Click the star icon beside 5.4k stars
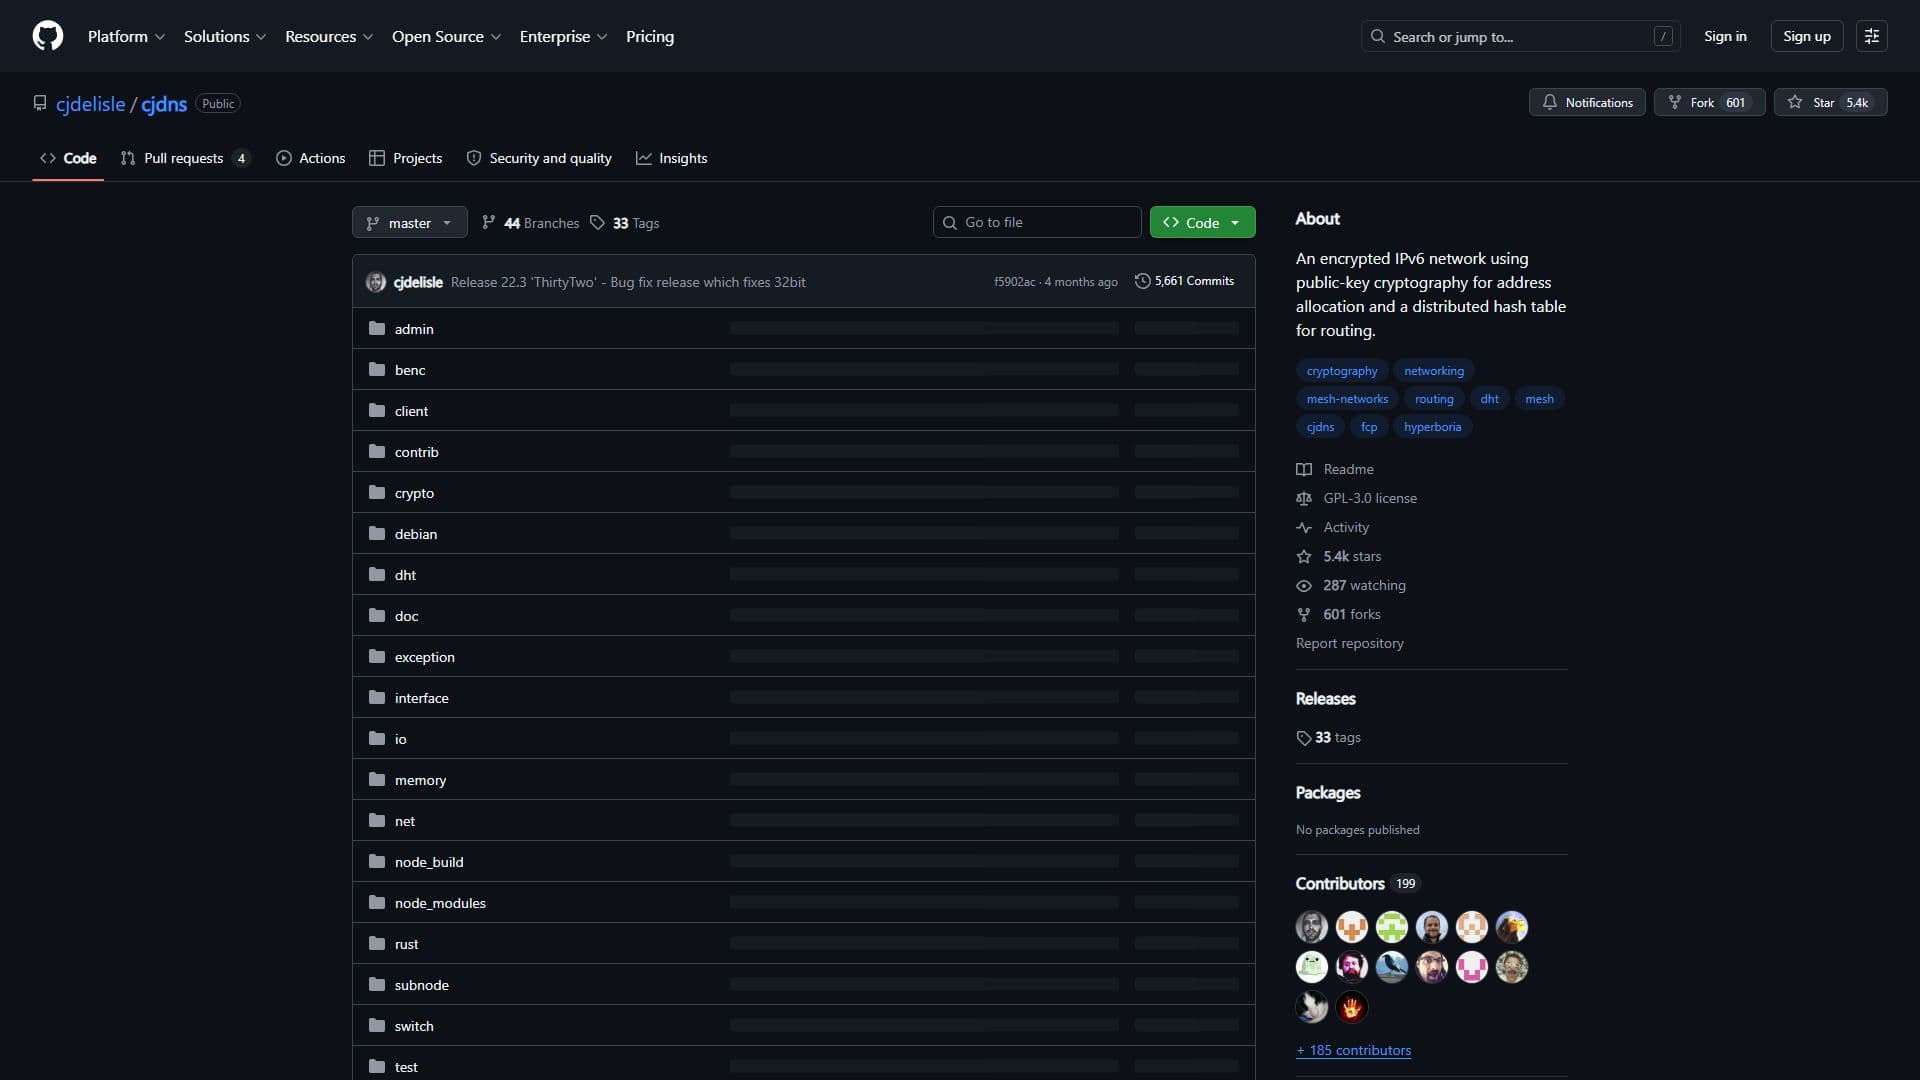This screenshot has width=1920, height=1080. [1304, 556]
